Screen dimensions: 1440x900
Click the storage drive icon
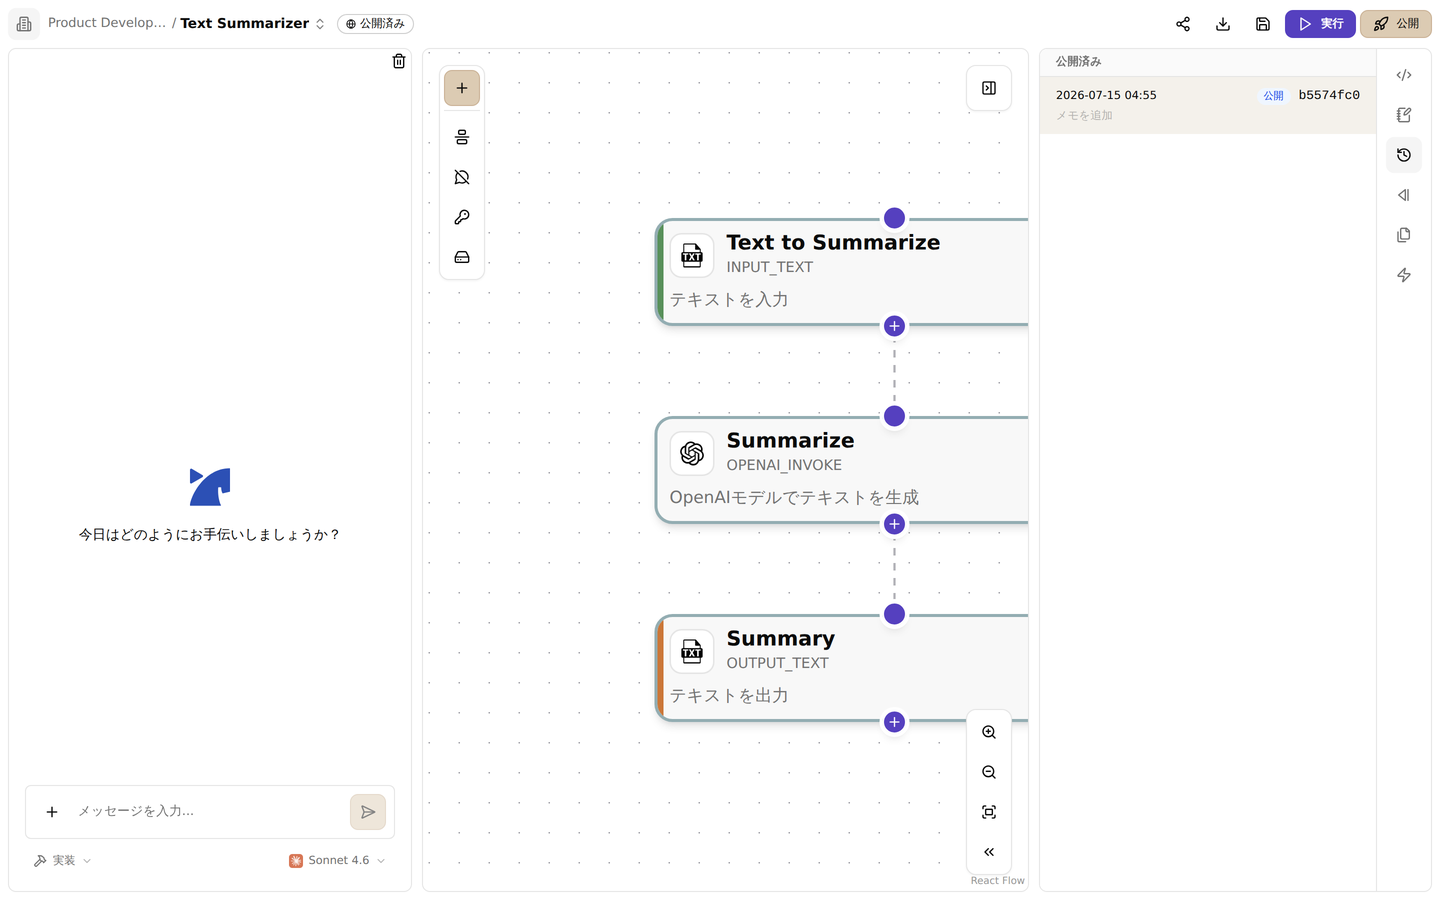coord(462,257)
